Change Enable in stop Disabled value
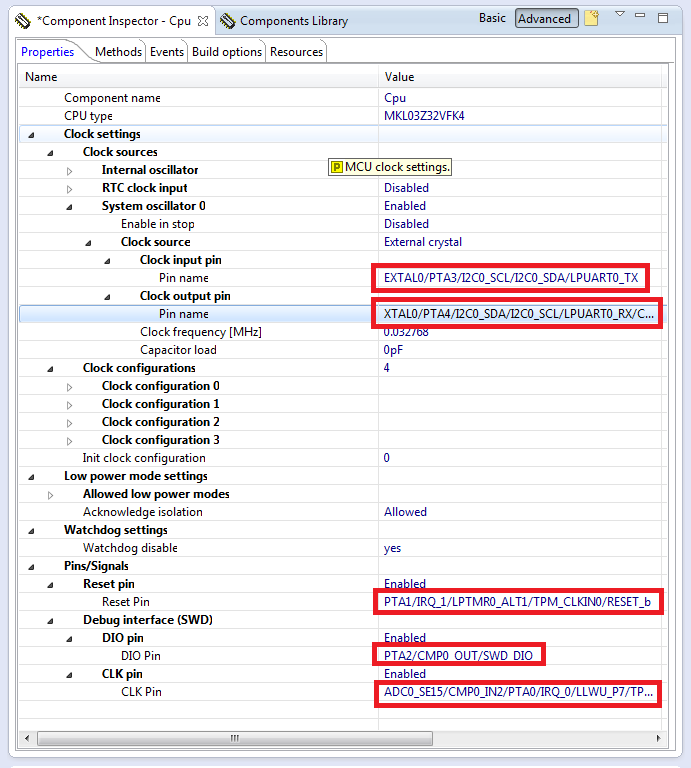 tap(406, 224)
